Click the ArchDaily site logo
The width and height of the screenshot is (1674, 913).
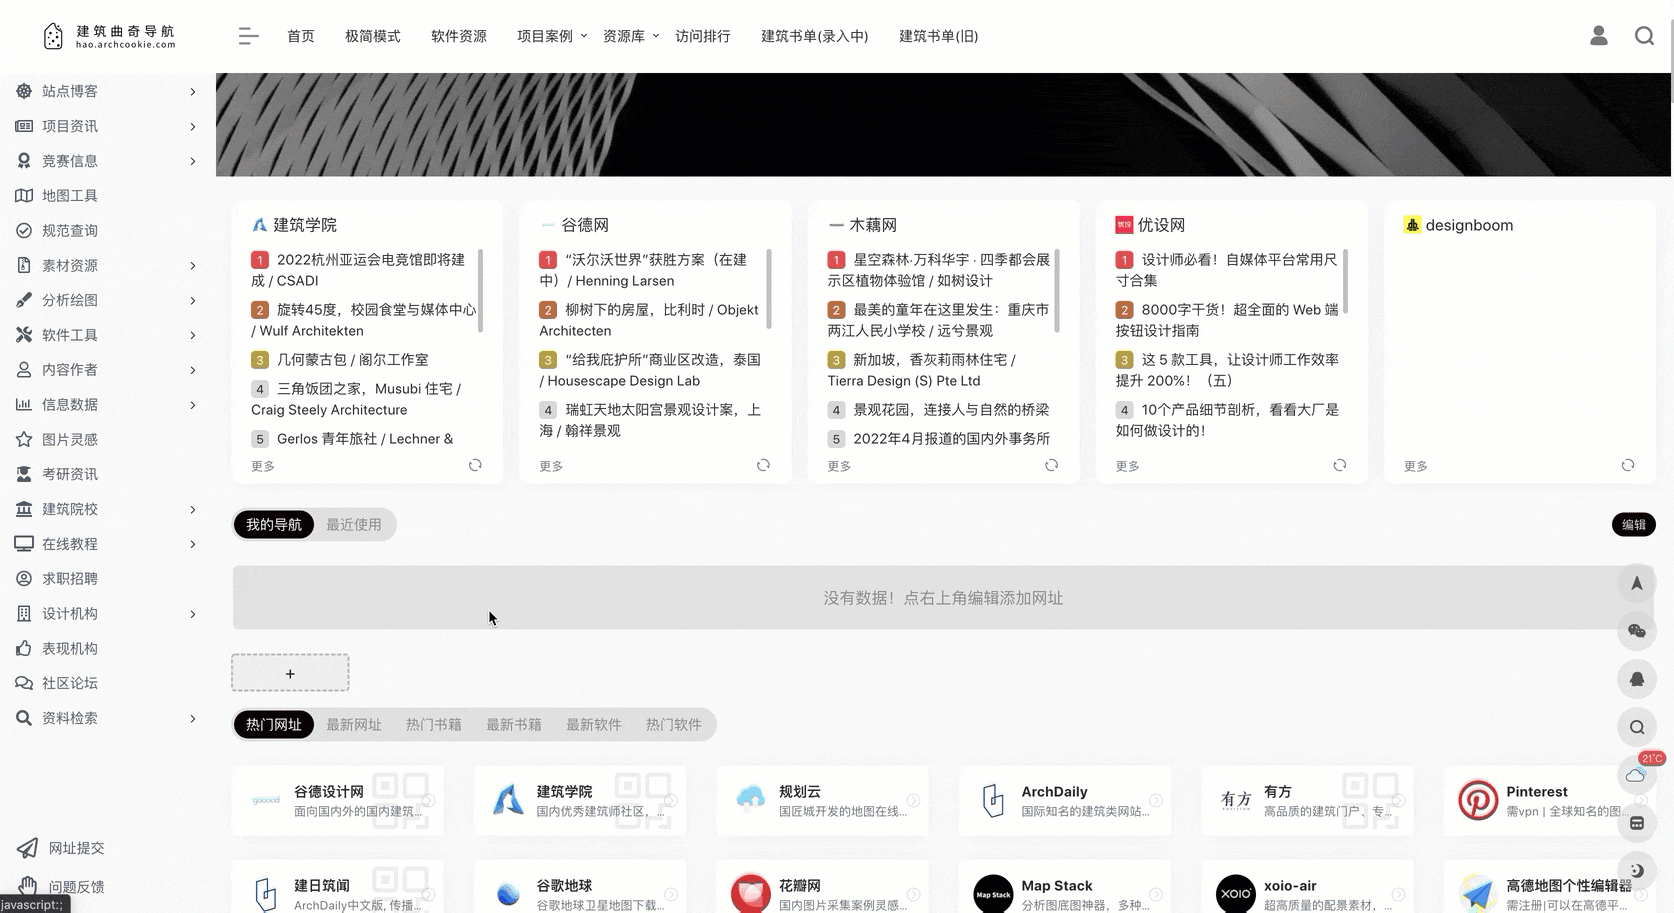point(993,800)
